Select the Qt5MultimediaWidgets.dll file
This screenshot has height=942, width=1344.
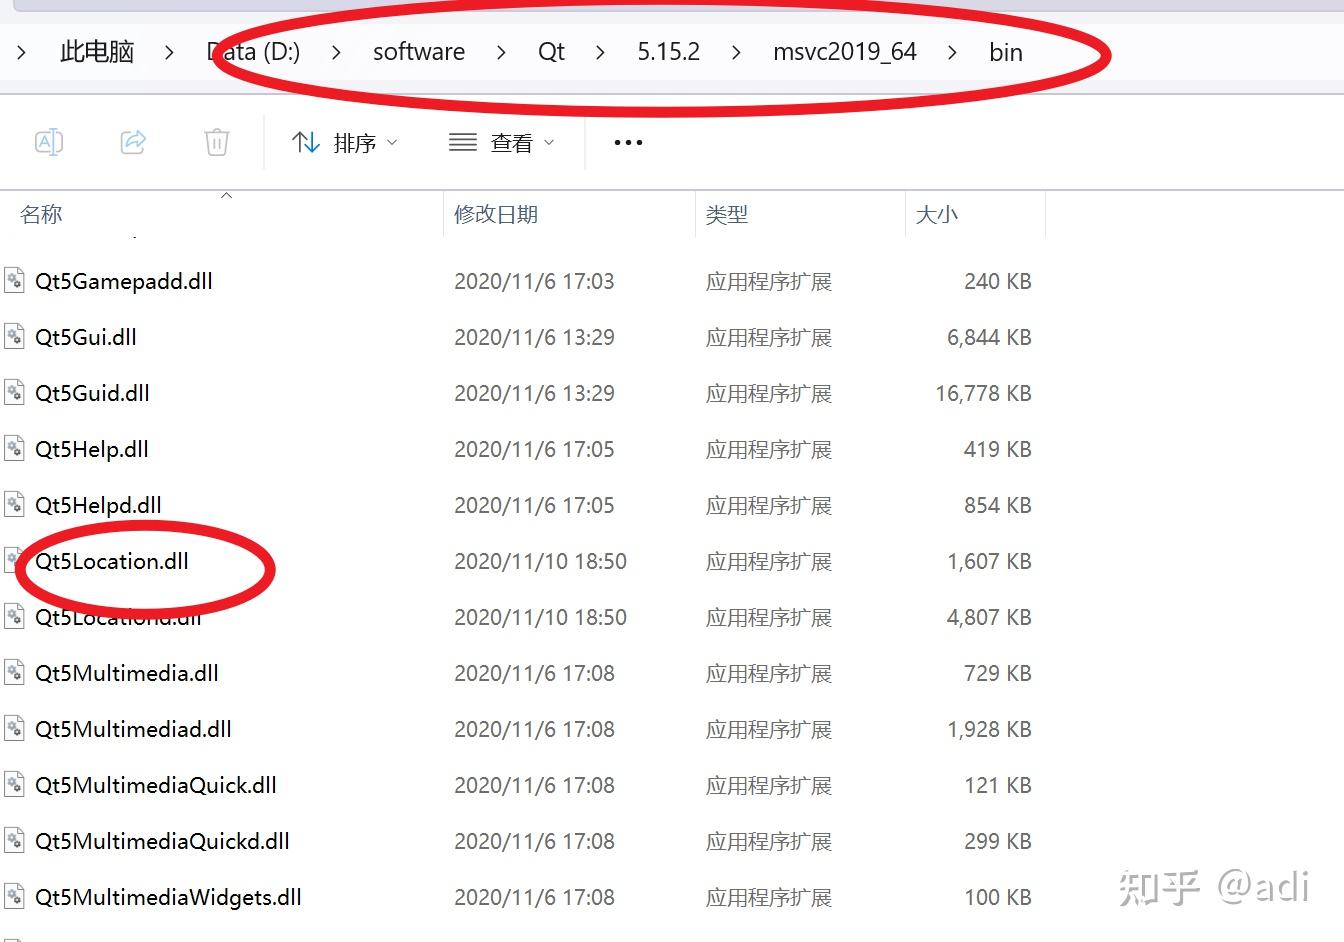point(168,897)
